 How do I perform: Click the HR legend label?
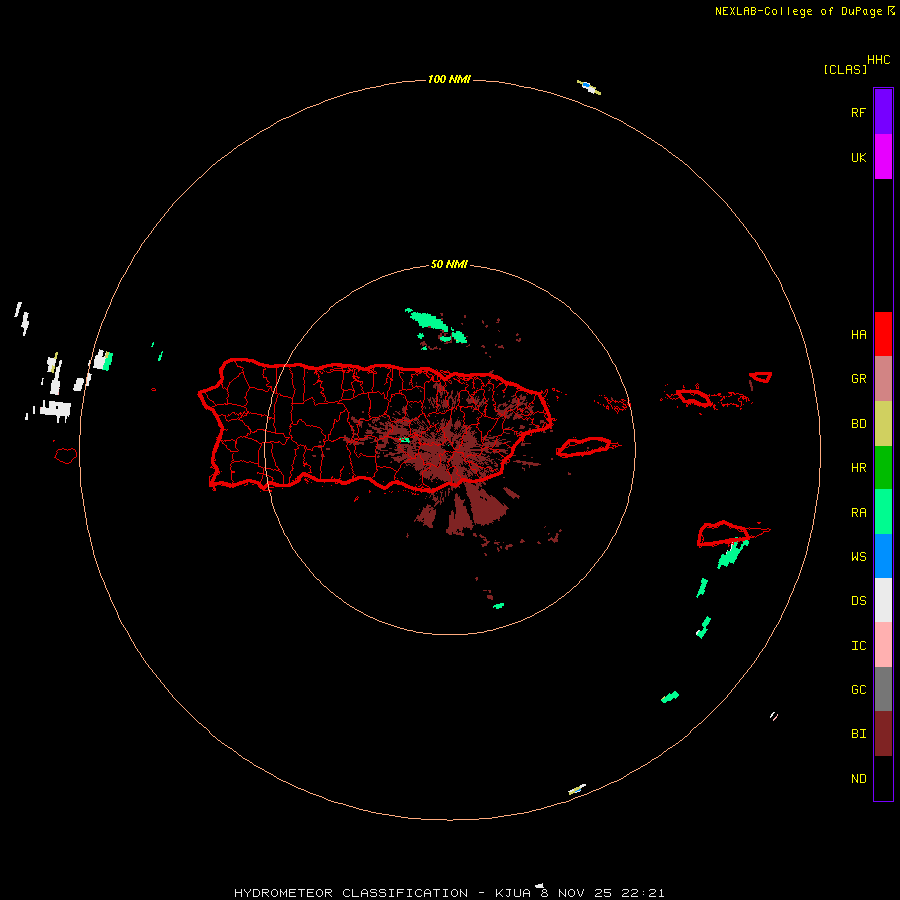pos(858,468)
